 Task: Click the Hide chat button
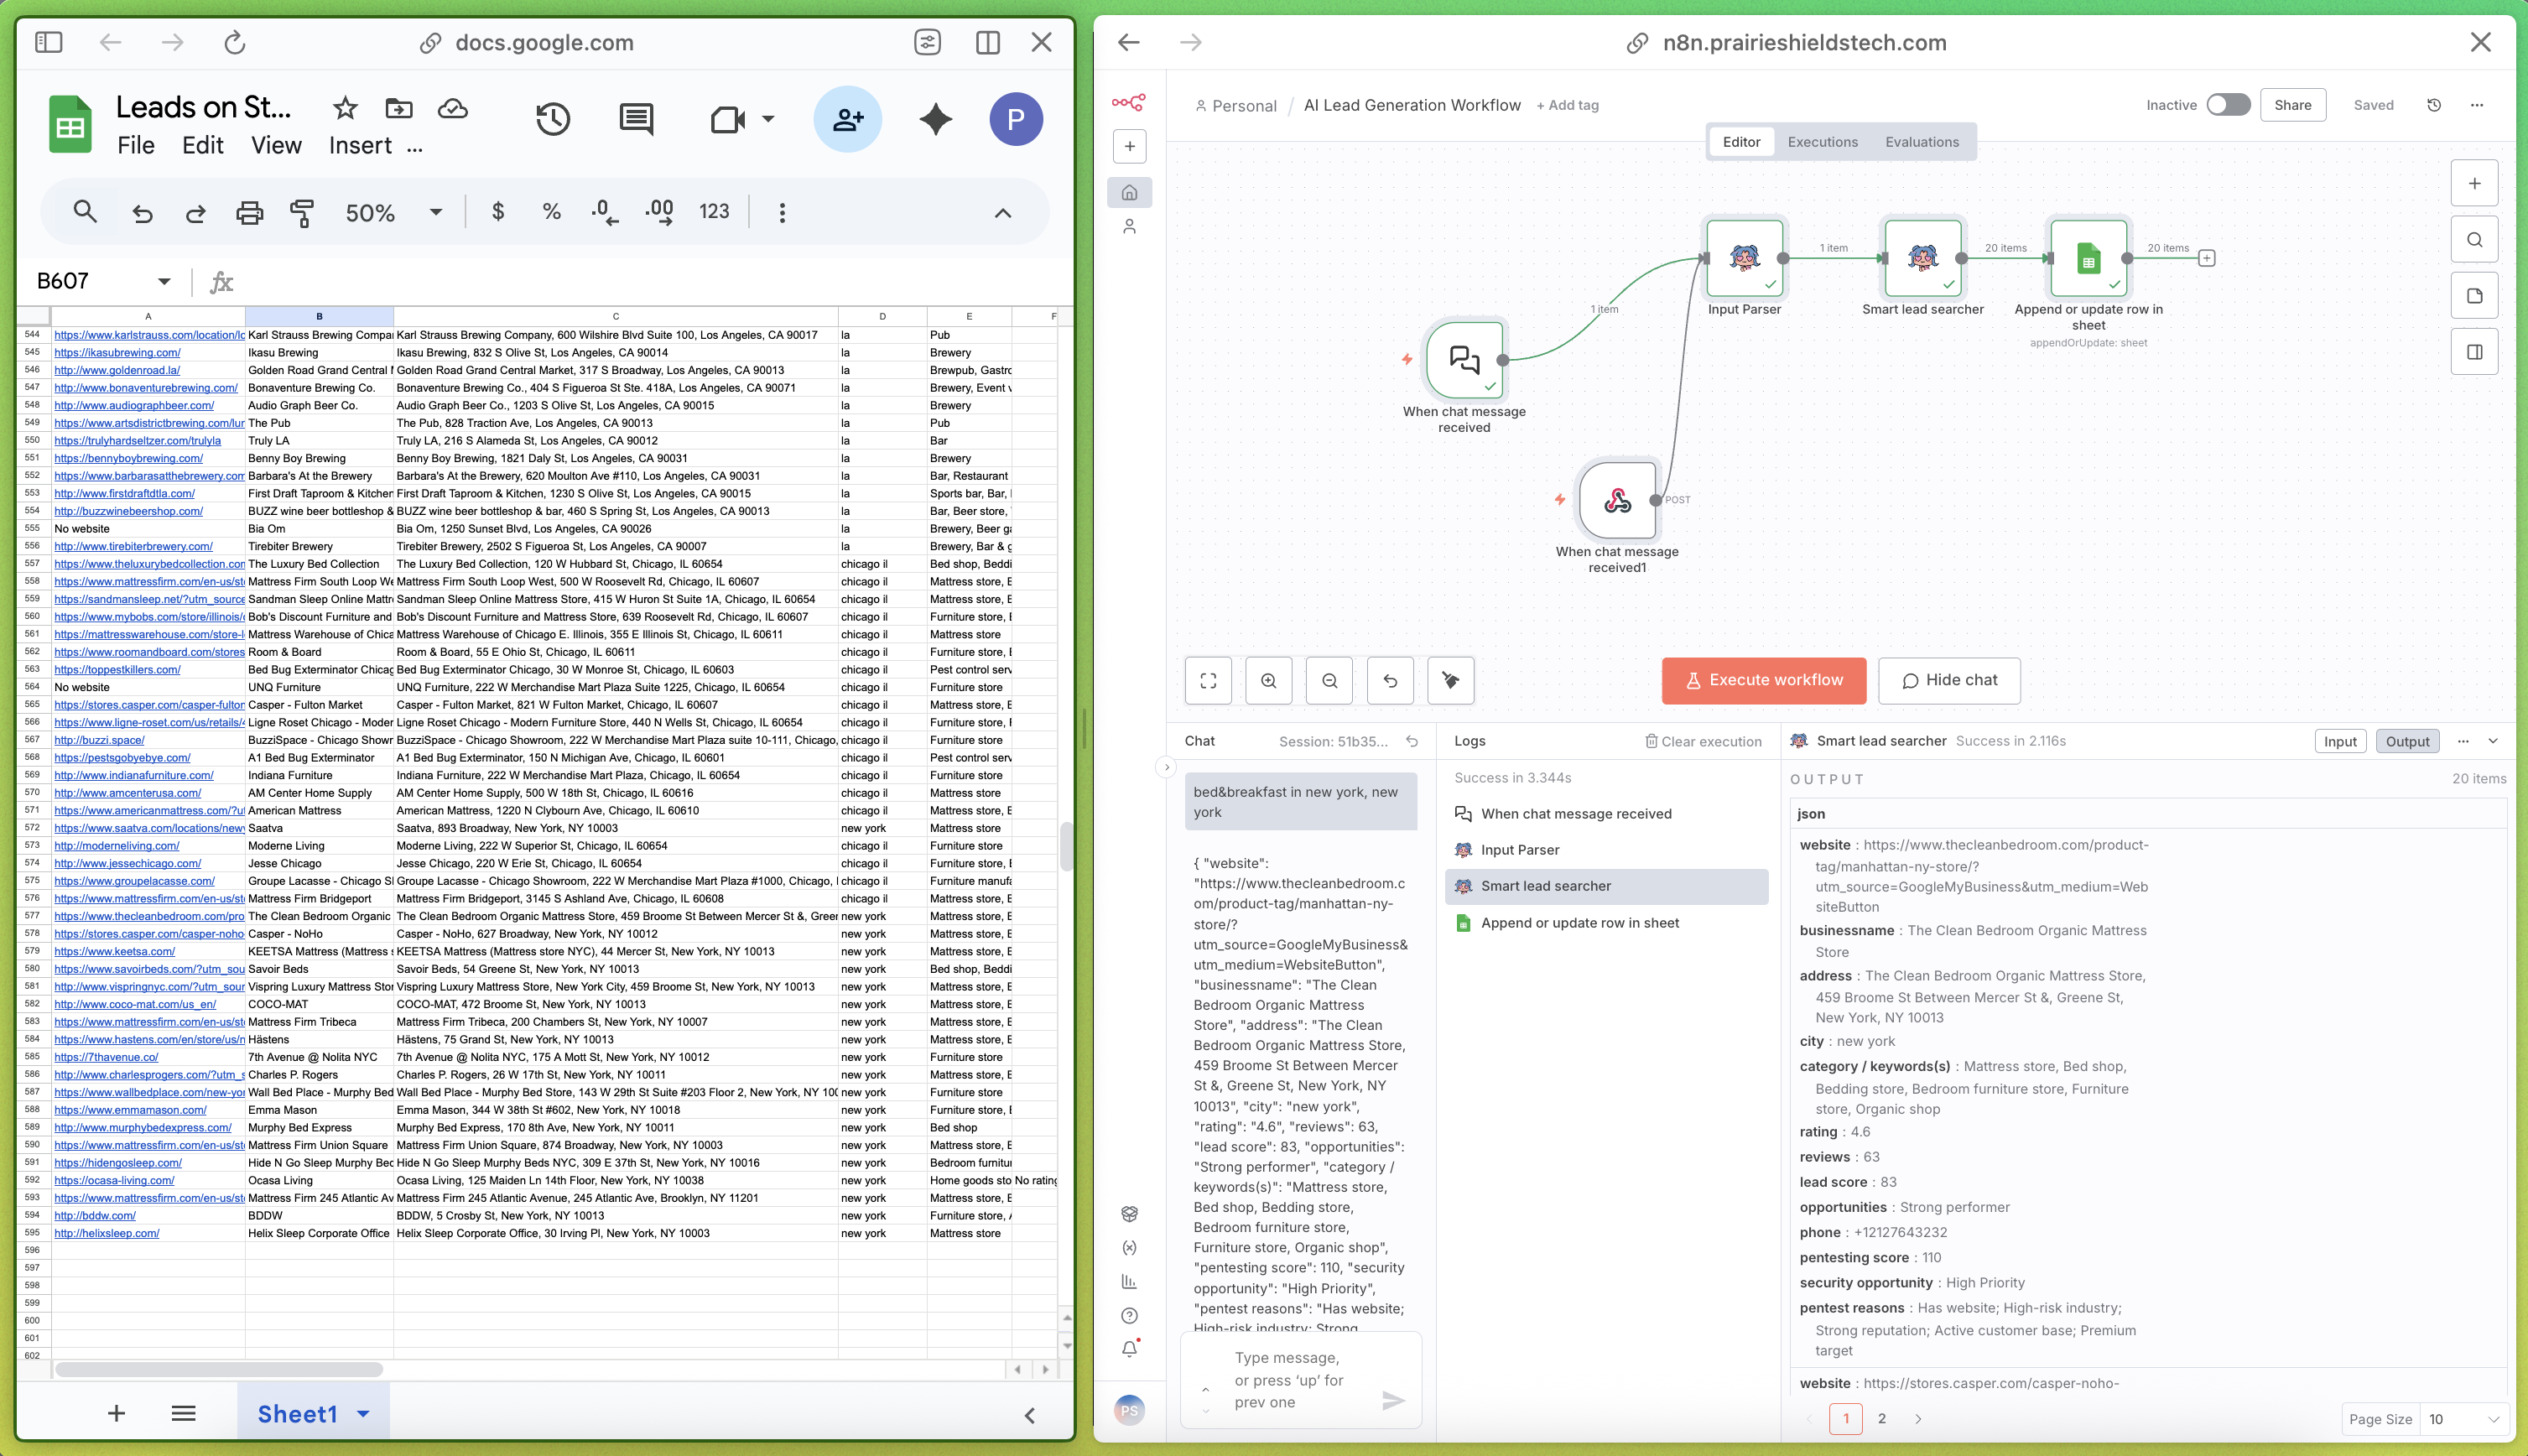pos(1948,681)
